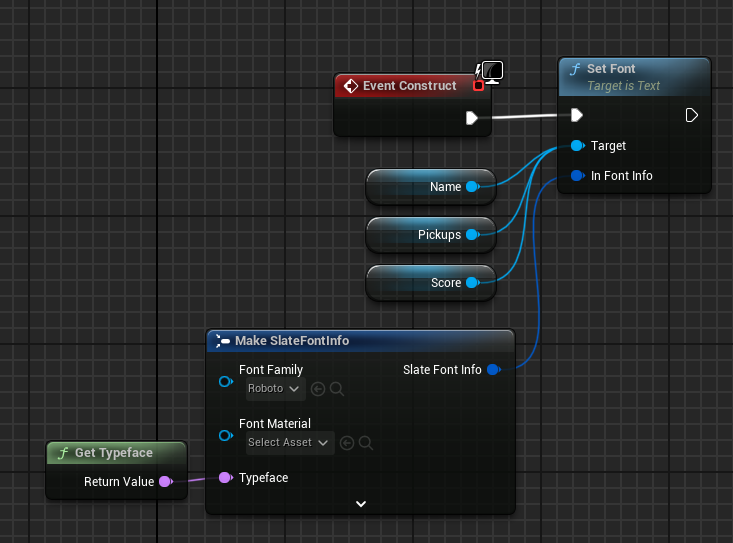Screen dimensions: 733x543
Task: Click the In Font Info input pin
Action: (x=578, y=176)
